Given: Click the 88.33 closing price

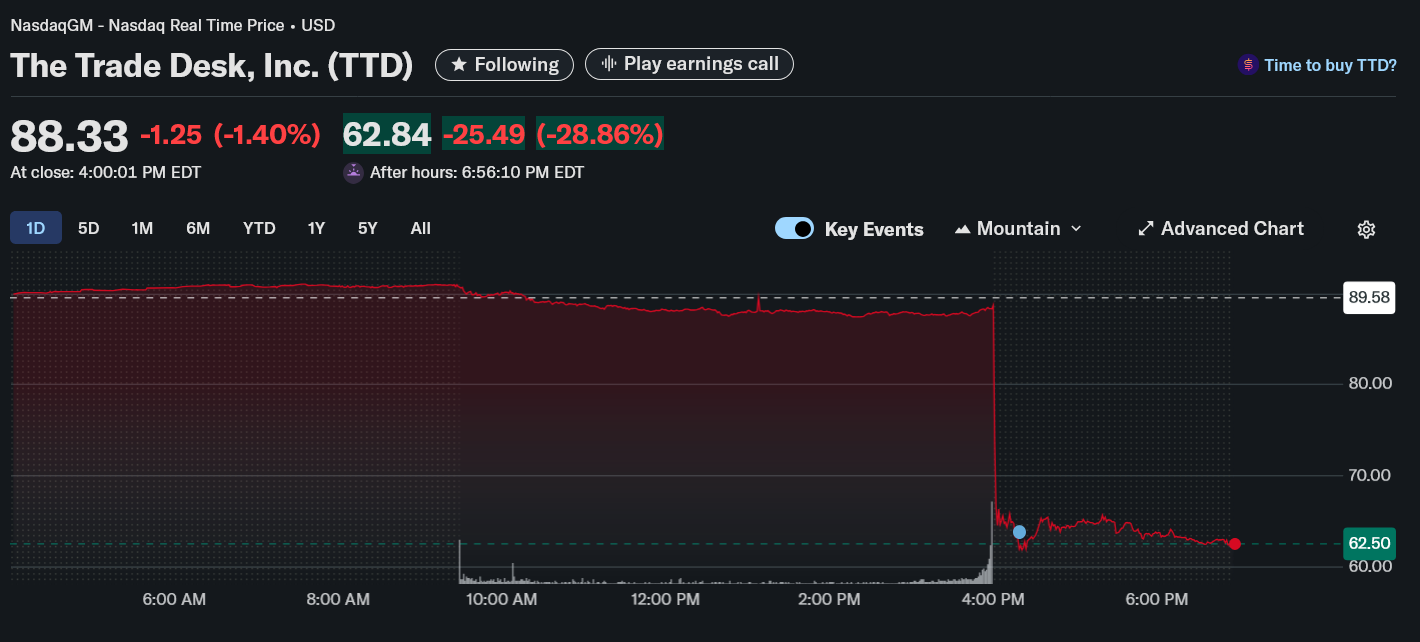Looking at the screenshot, I should tap(69, 135).
